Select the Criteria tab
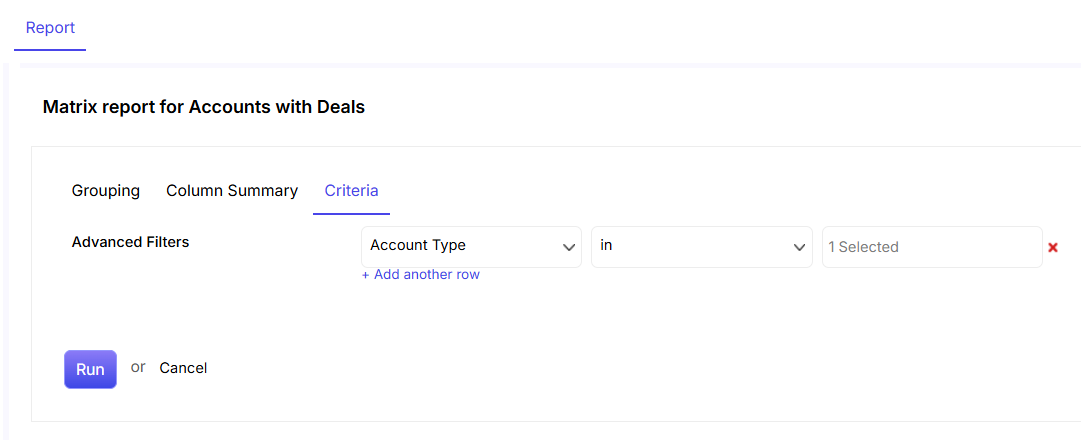Screen dimensions: 1081x440 352,191
